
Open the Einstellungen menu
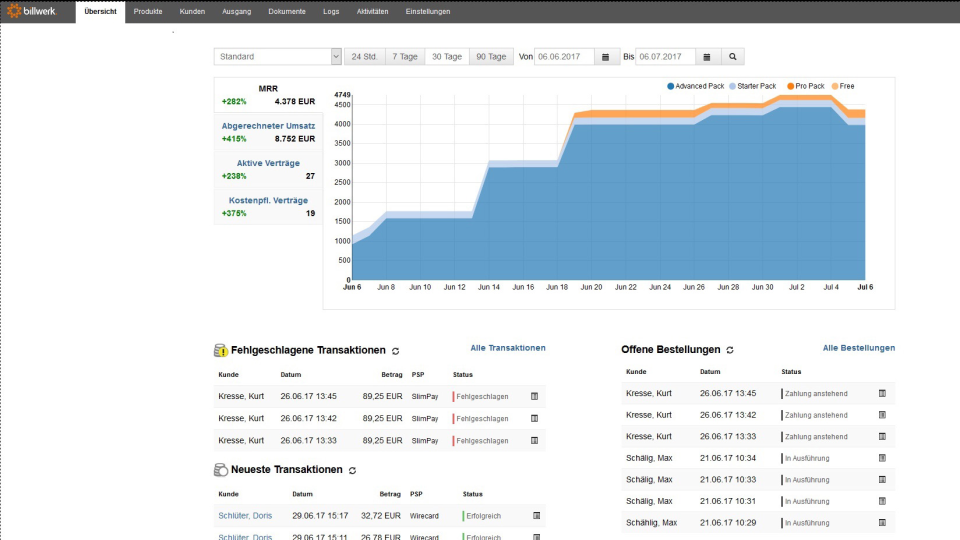(427, 12)
